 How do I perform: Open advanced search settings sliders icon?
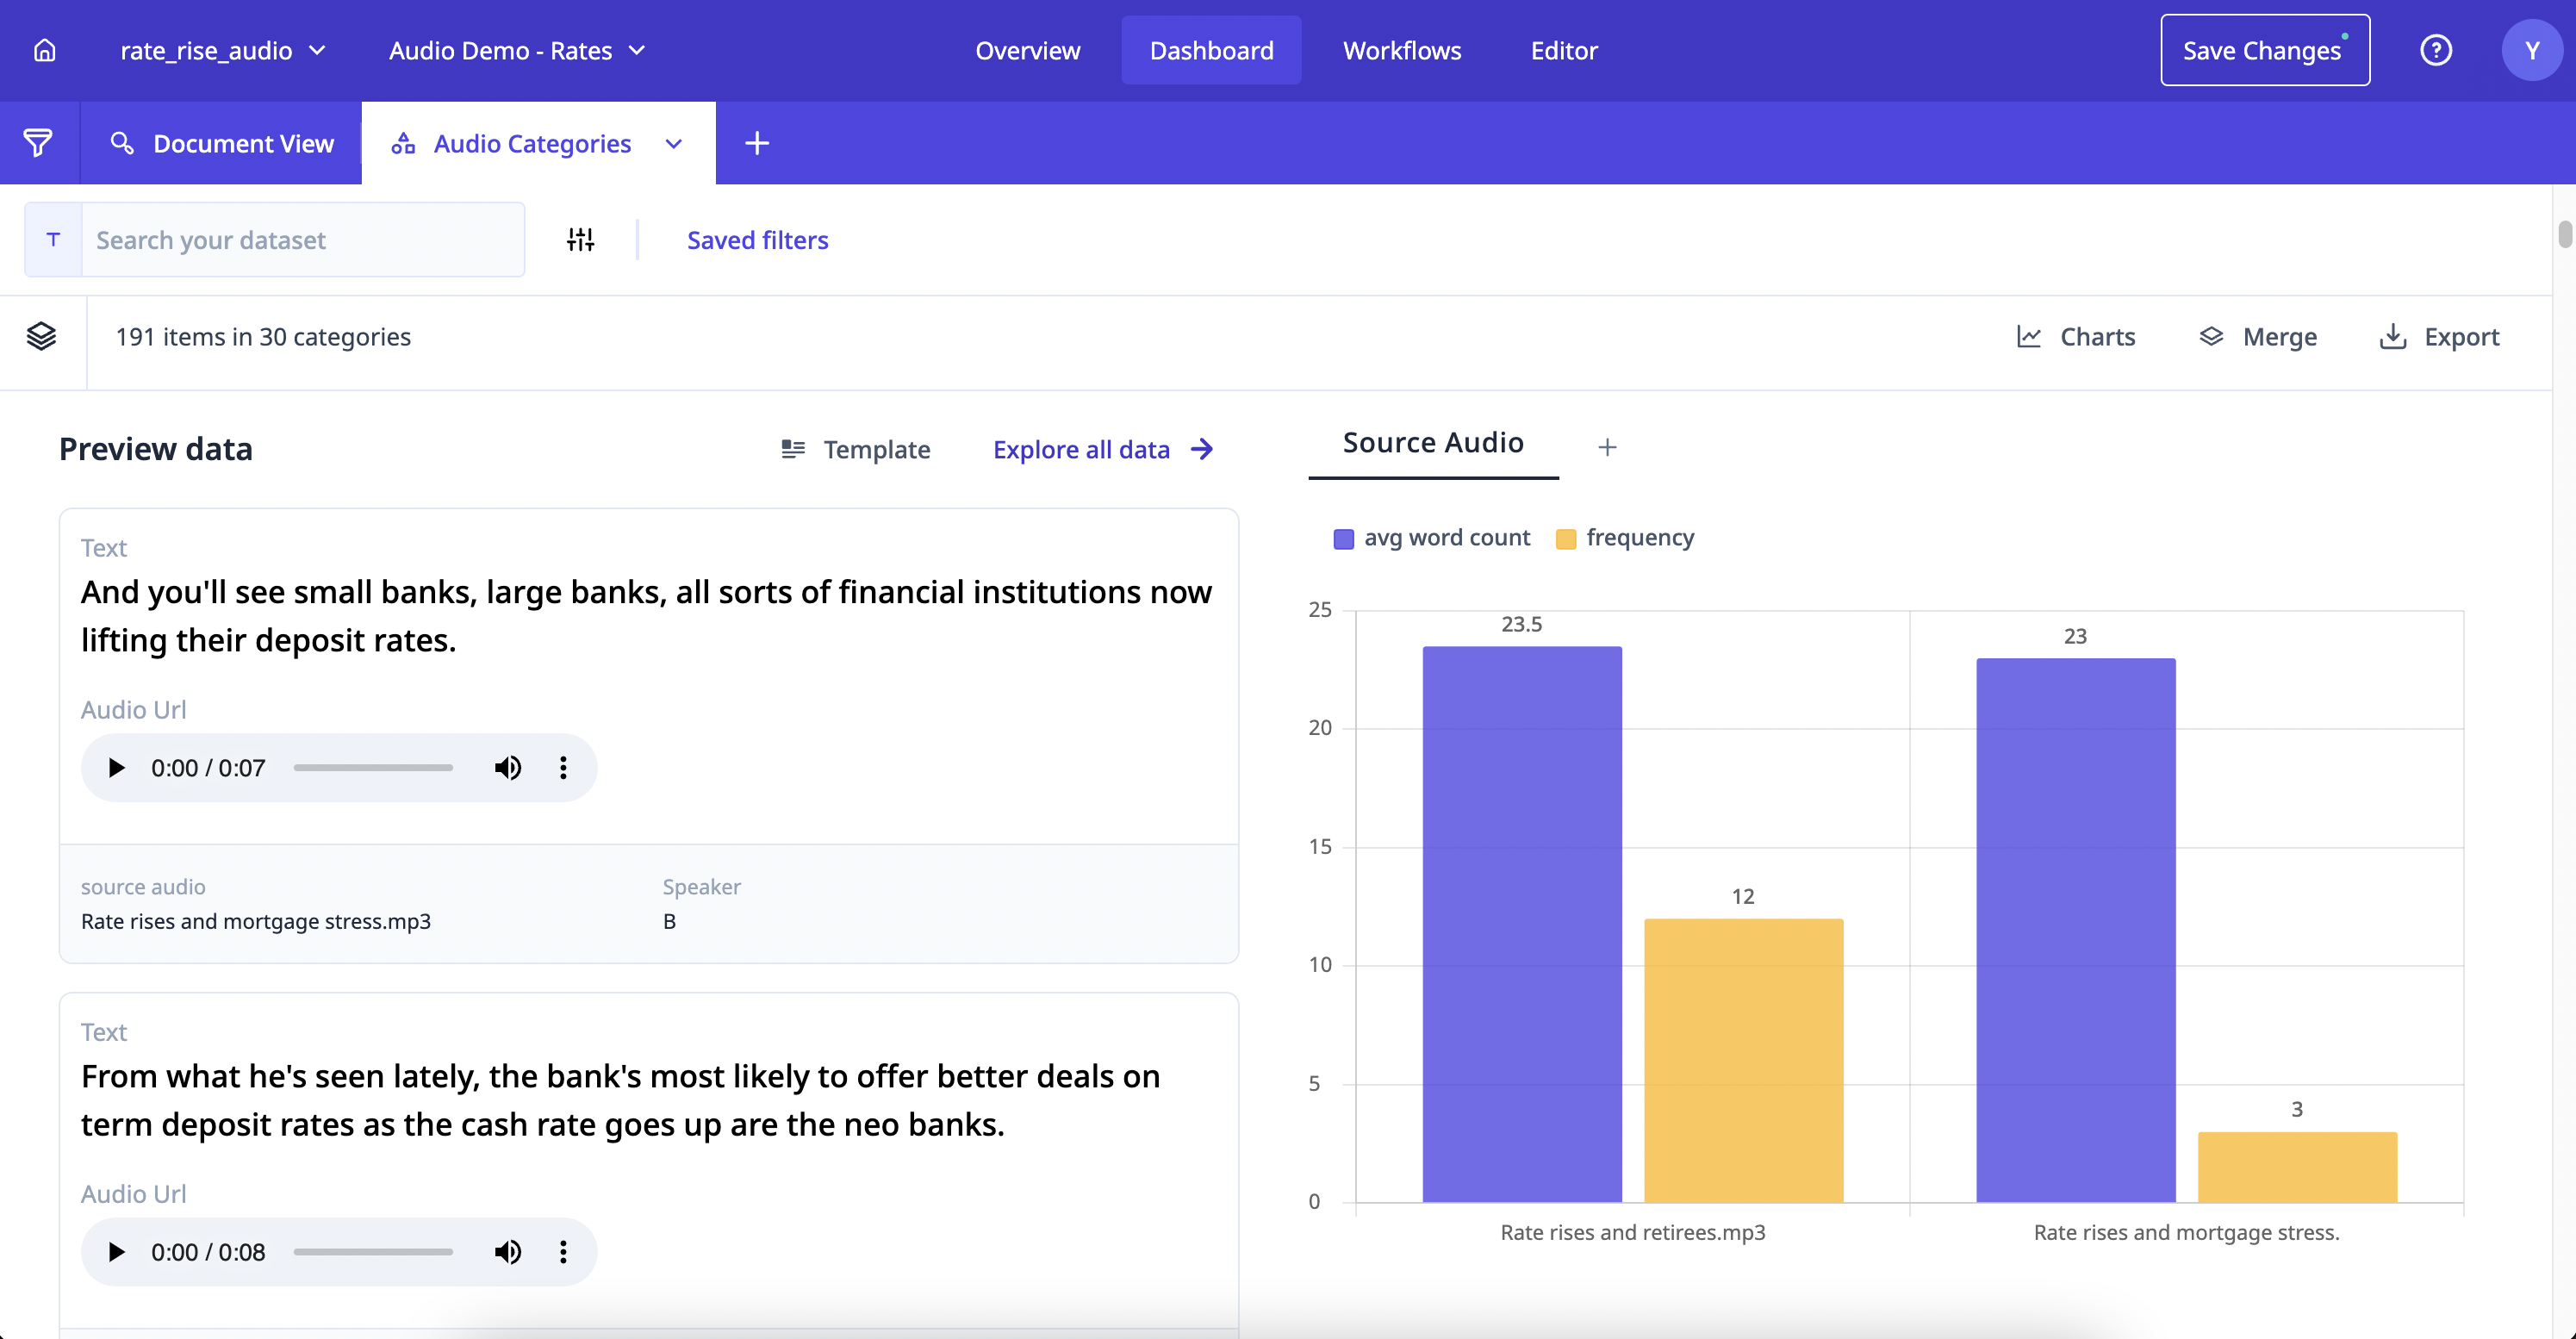click(580, 240)
